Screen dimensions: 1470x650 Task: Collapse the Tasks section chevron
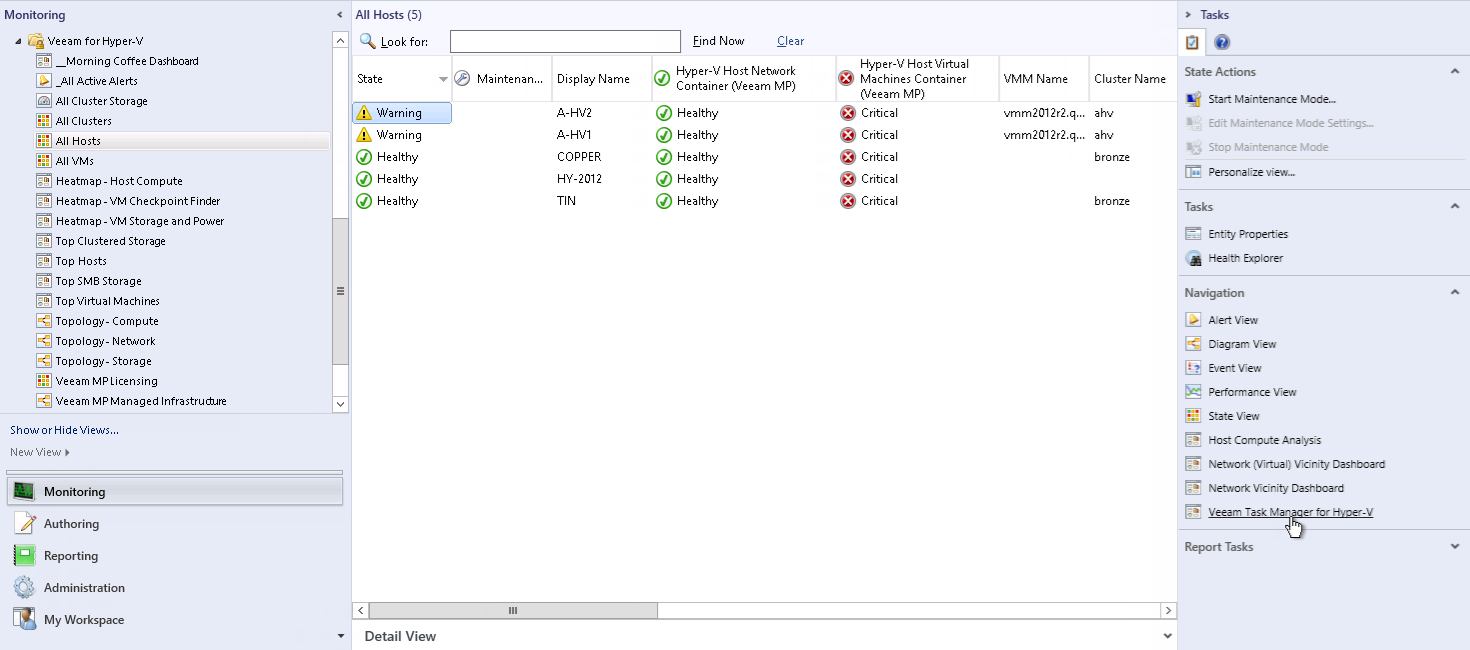click(1455, 207)
